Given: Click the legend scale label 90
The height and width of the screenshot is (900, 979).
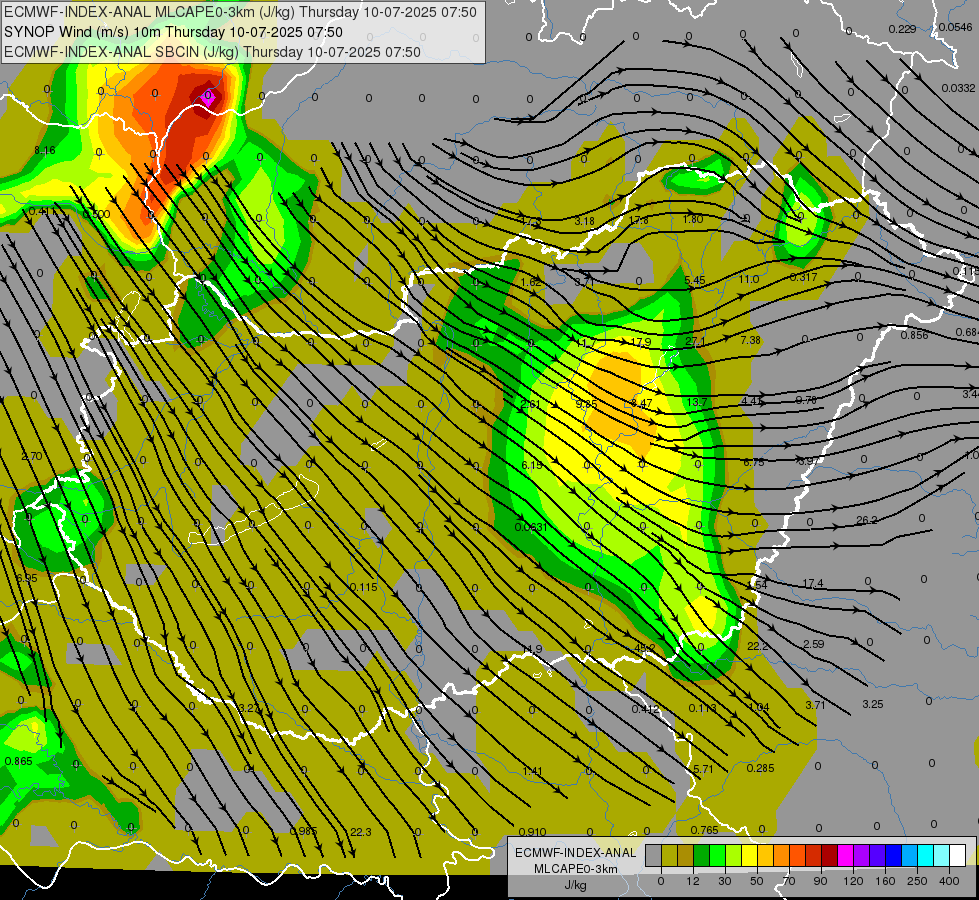Looking at the screenshot, I should pyautogui.click(x=820, y=881).
